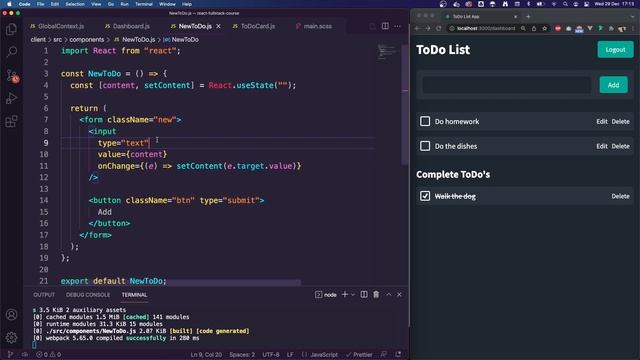Click the client folder breadcrumb
640x360 pixels.
38,40
